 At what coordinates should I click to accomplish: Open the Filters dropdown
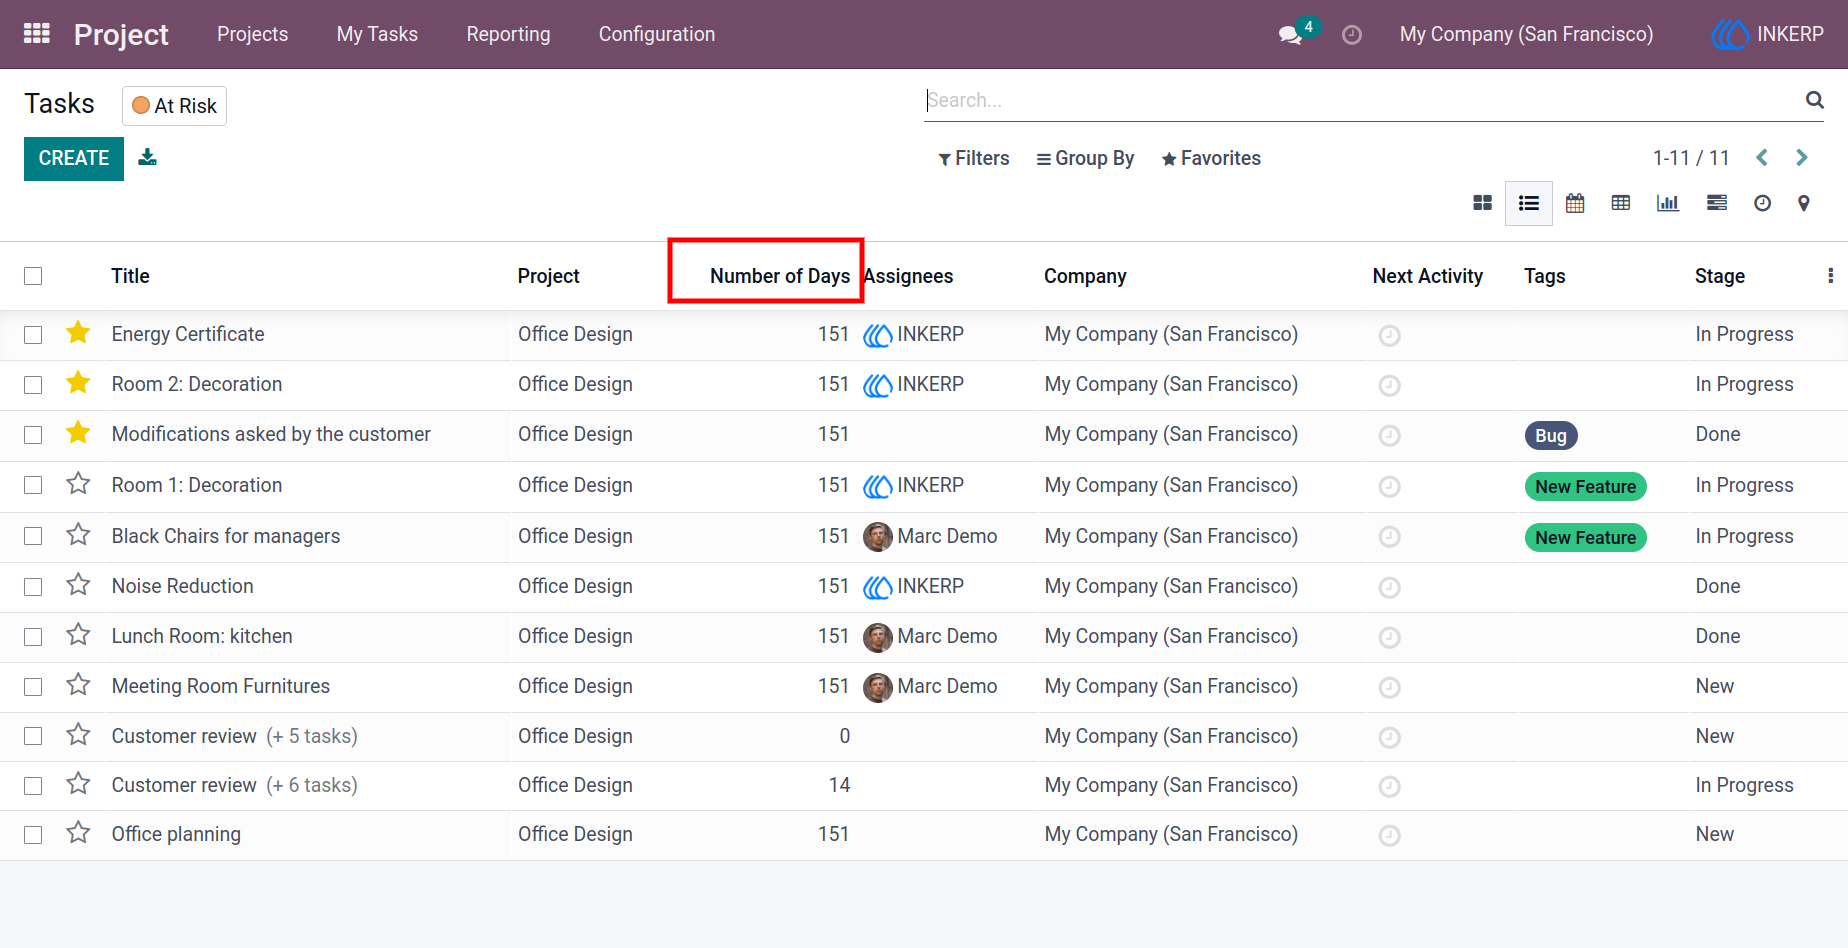(974, 158)
